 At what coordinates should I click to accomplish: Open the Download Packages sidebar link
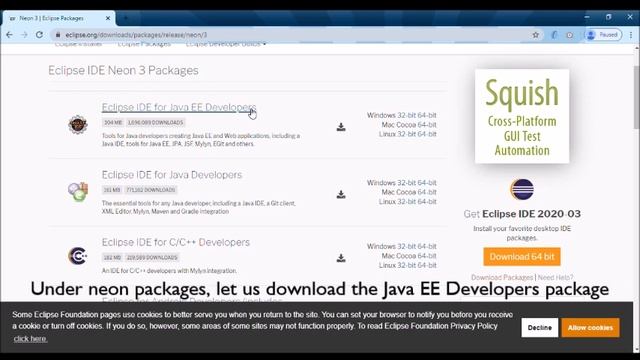[502, 278]
